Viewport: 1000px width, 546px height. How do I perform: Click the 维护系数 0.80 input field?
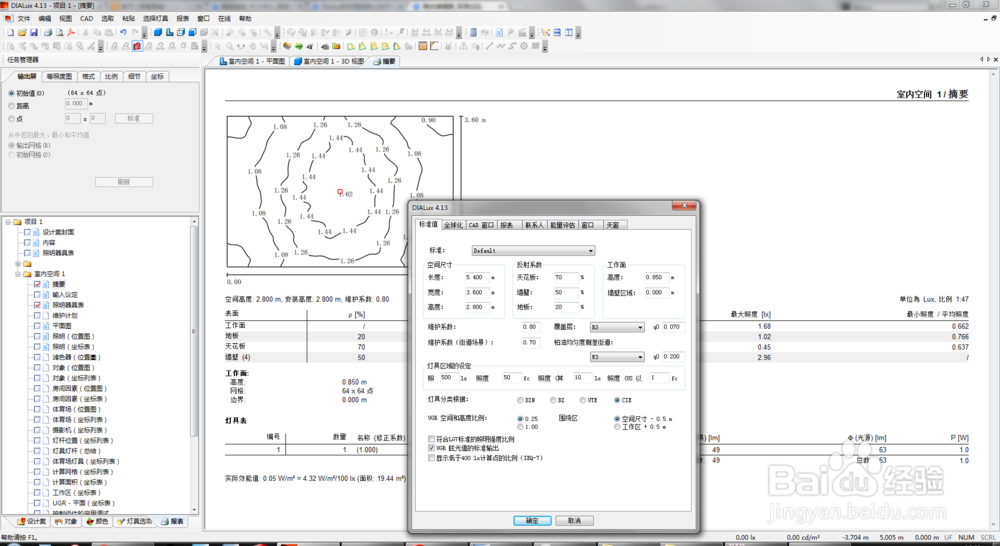click(x=530, y=327)
